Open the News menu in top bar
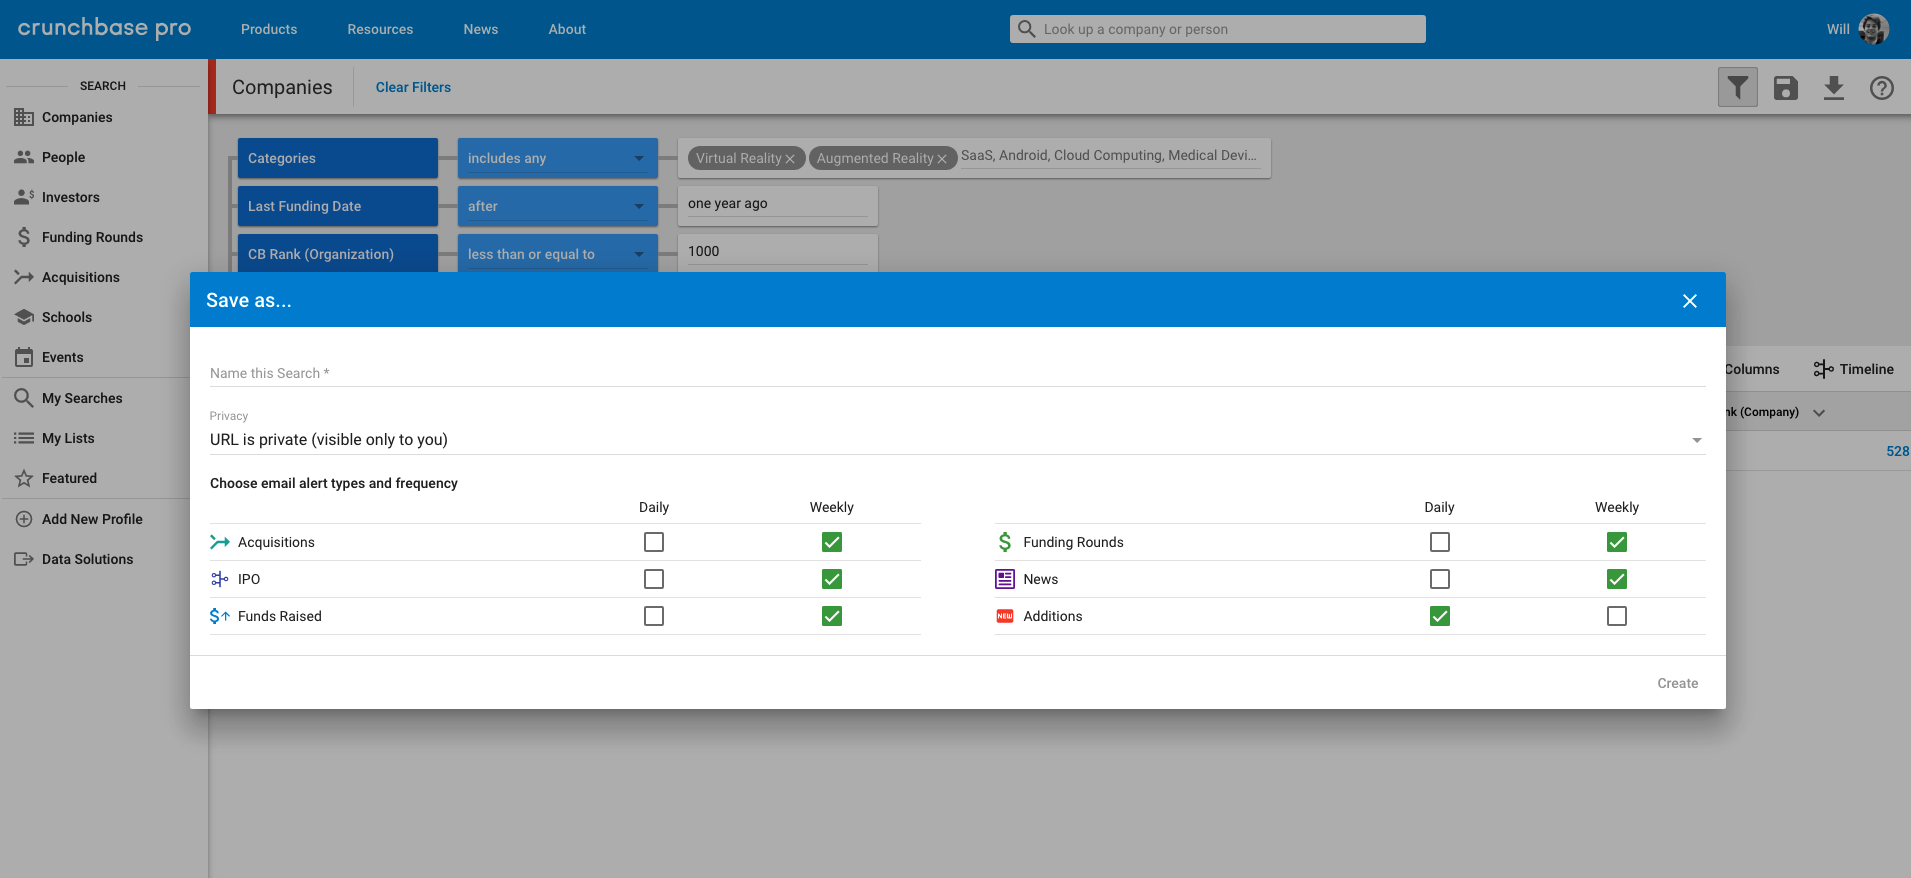1911x878 pixels. click(x=481, y=29)
